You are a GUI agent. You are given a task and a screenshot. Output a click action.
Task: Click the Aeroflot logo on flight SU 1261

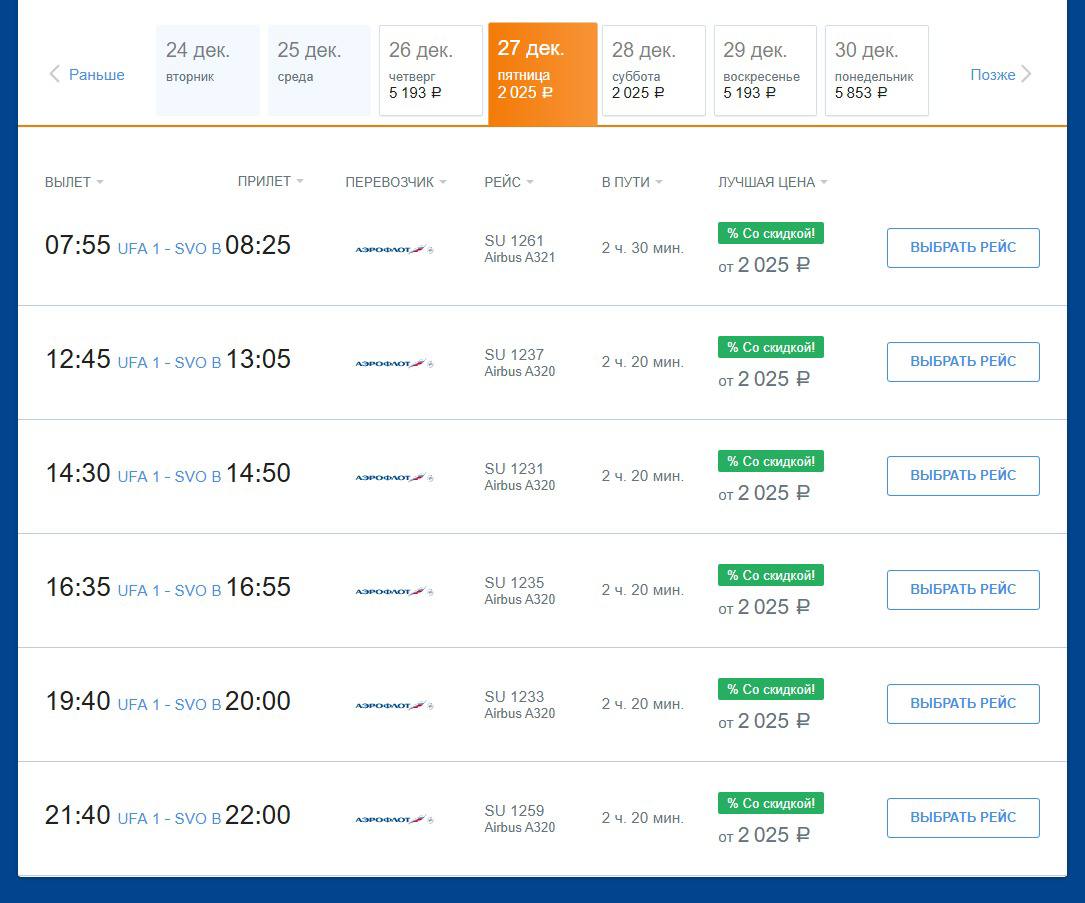(x=394, y=249)
